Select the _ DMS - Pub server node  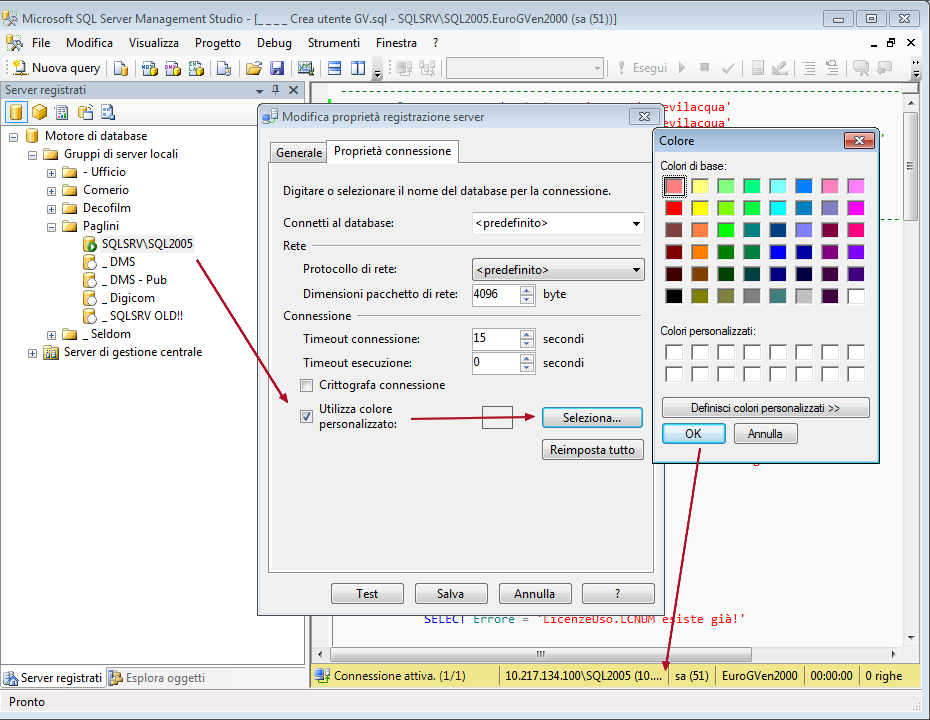click(x=134, y=280)
